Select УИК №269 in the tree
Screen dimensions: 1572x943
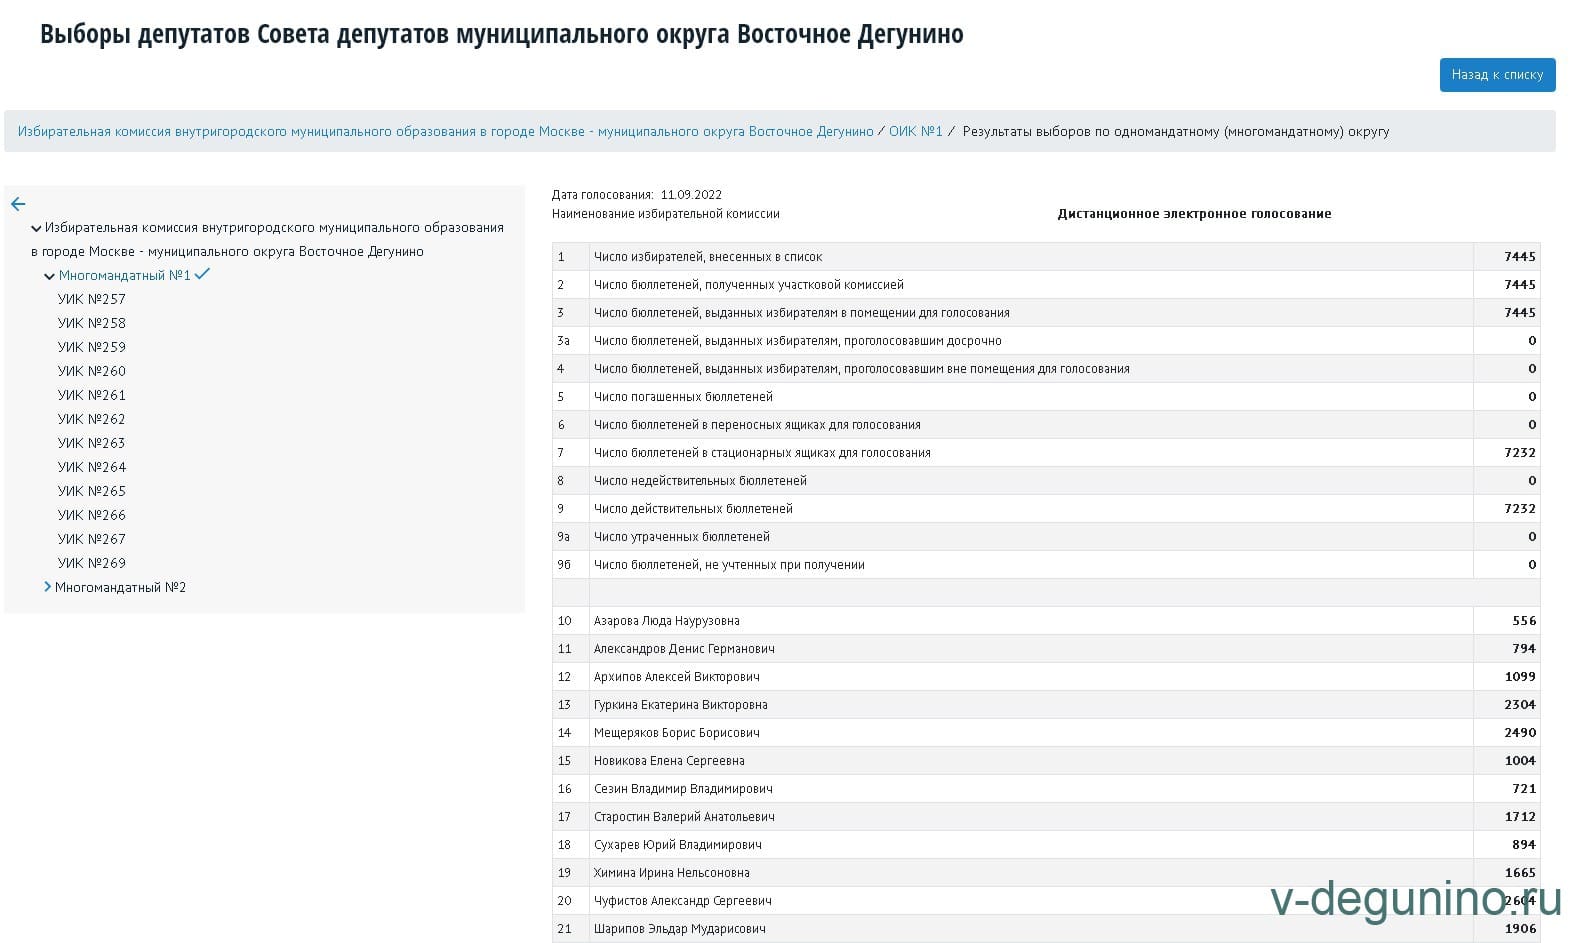(x=92, y=563)
